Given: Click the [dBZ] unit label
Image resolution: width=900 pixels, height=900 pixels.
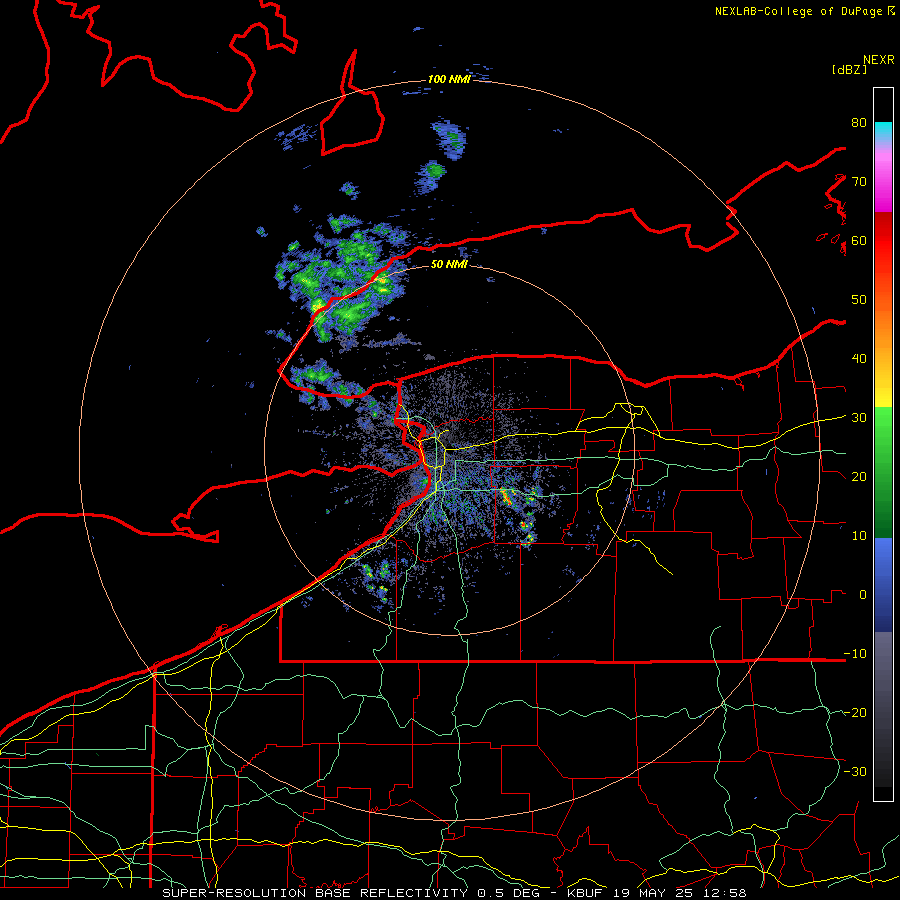Looking at the screenshot, I should coord(849,70).
